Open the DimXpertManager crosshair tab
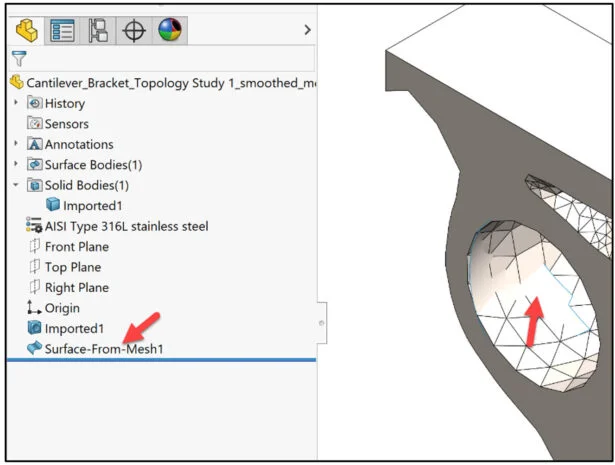Viewport: 615px width, 465px height. tap(133, 30)
